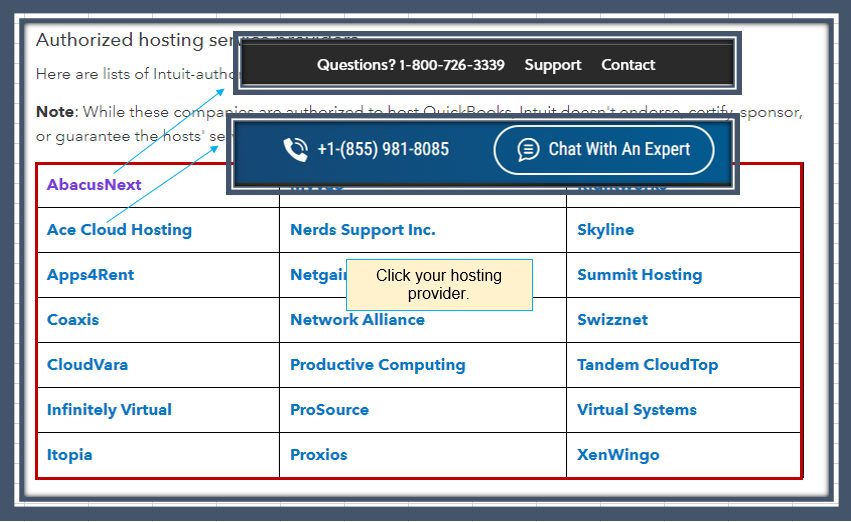The width and height of the screenshot is (851, 522).
Task: Select Infinitely Virtual provider
Action: pos(109,410)
